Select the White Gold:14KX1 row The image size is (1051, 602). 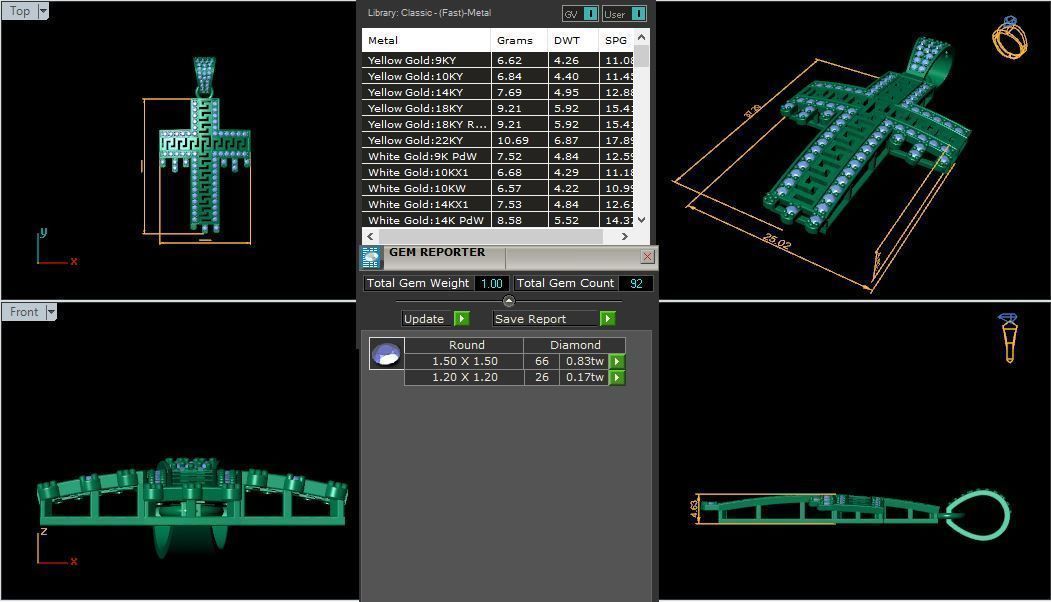pos(497,204)
